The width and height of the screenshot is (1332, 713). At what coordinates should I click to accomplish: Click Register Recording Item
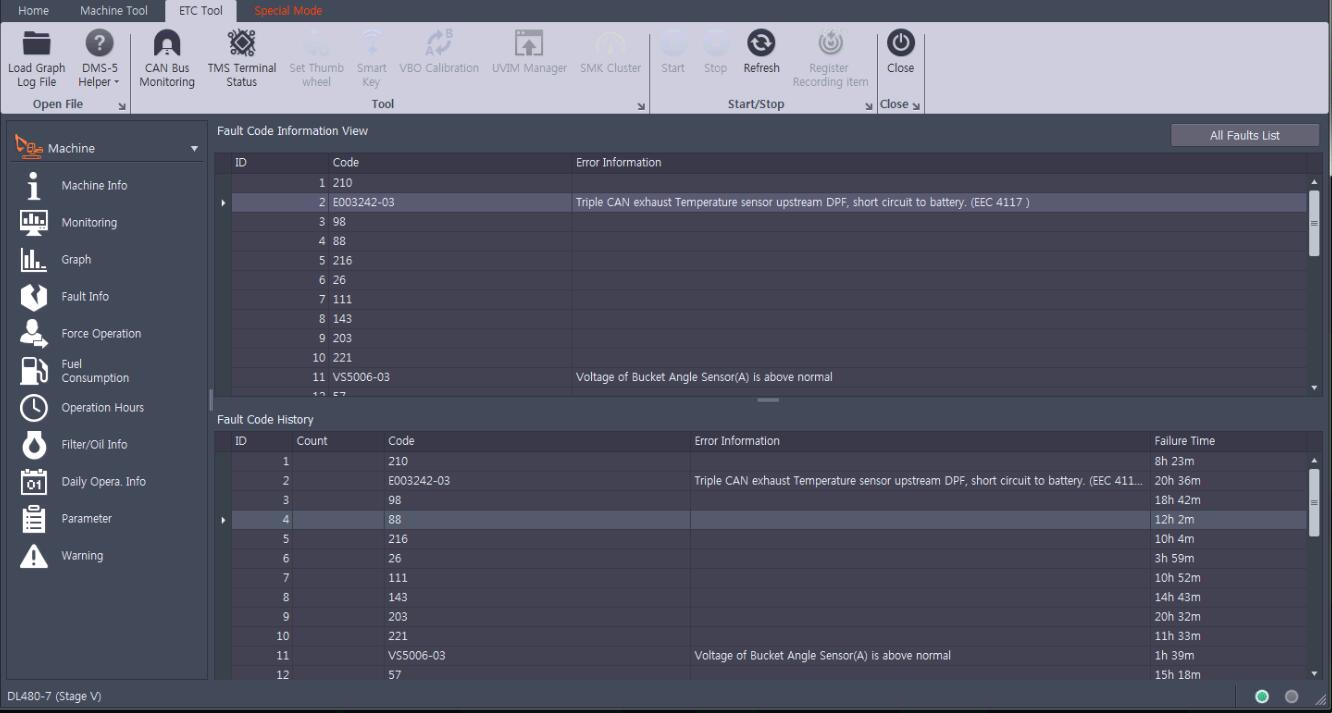point(830,58)
